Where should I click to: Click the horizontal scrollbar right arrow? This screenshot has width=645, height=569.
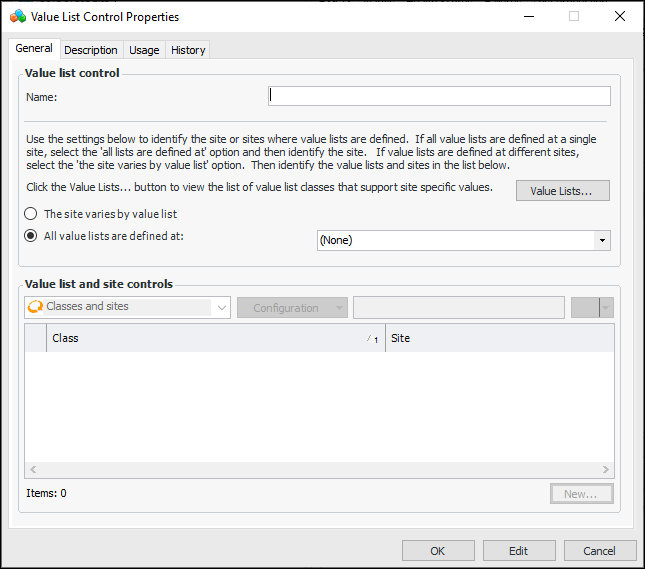tap(606, 469)
